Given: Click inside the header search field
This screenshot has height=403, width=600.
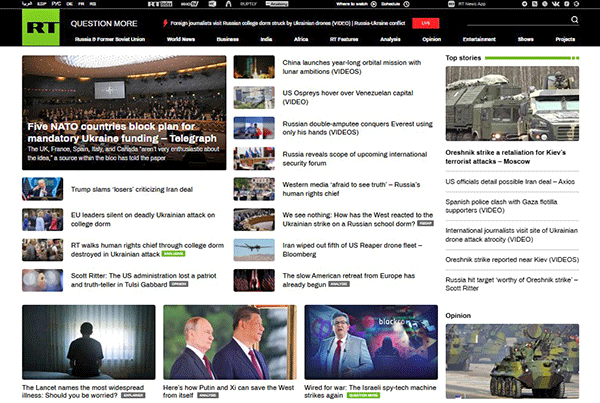Looking at the screenshot, I should [x=518, y=20].
